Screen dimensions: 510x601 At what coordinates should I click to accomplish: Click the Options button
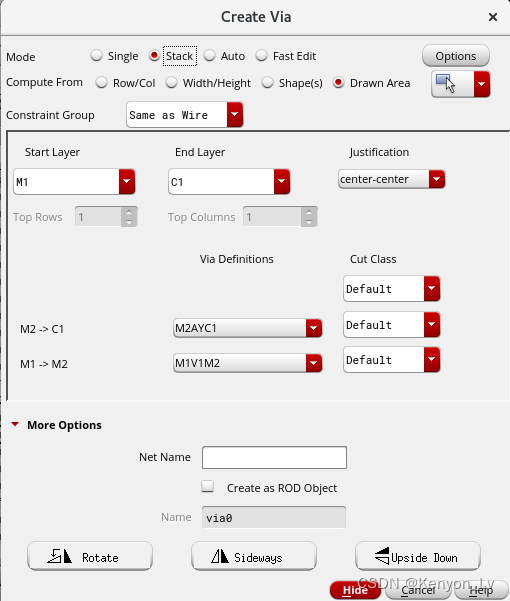[456, 56]
